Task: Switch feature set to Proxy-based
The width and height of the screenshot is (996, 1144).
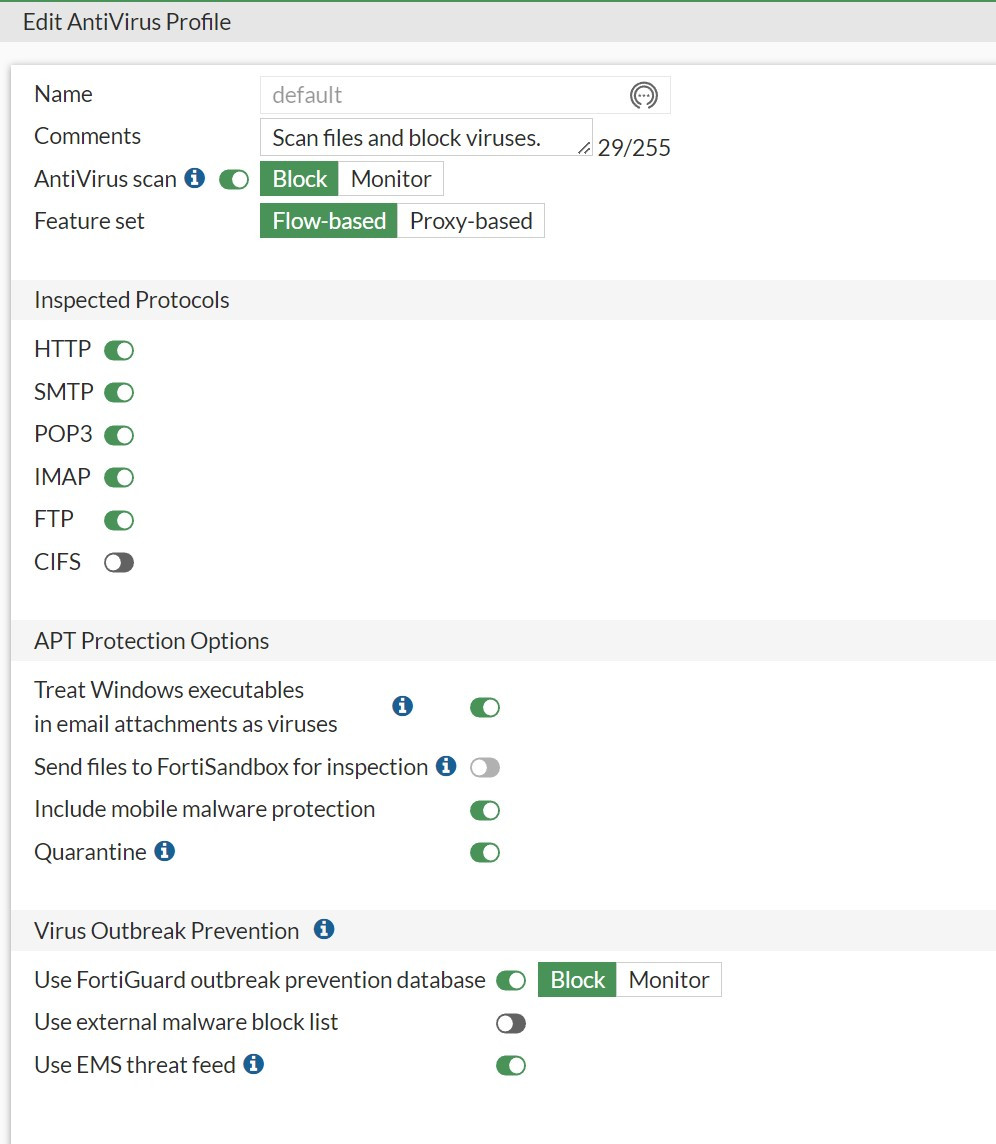Action: (471, 221)
